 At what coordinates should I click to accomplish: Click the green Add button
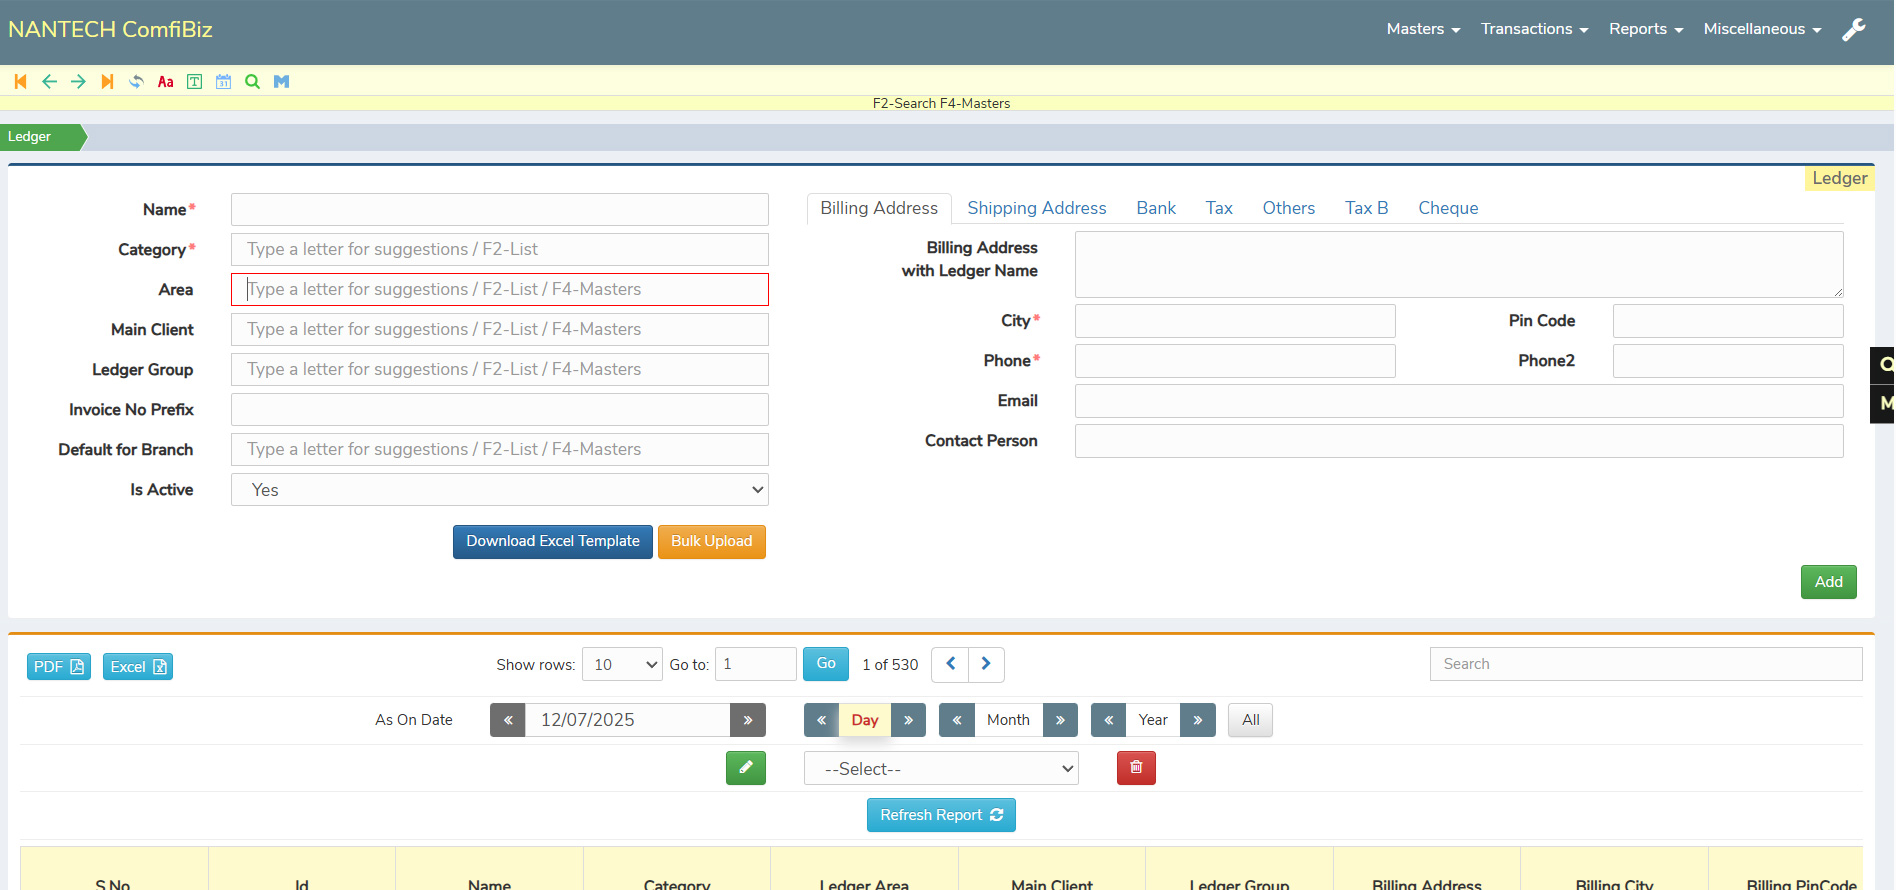[x=1827, y=582]
